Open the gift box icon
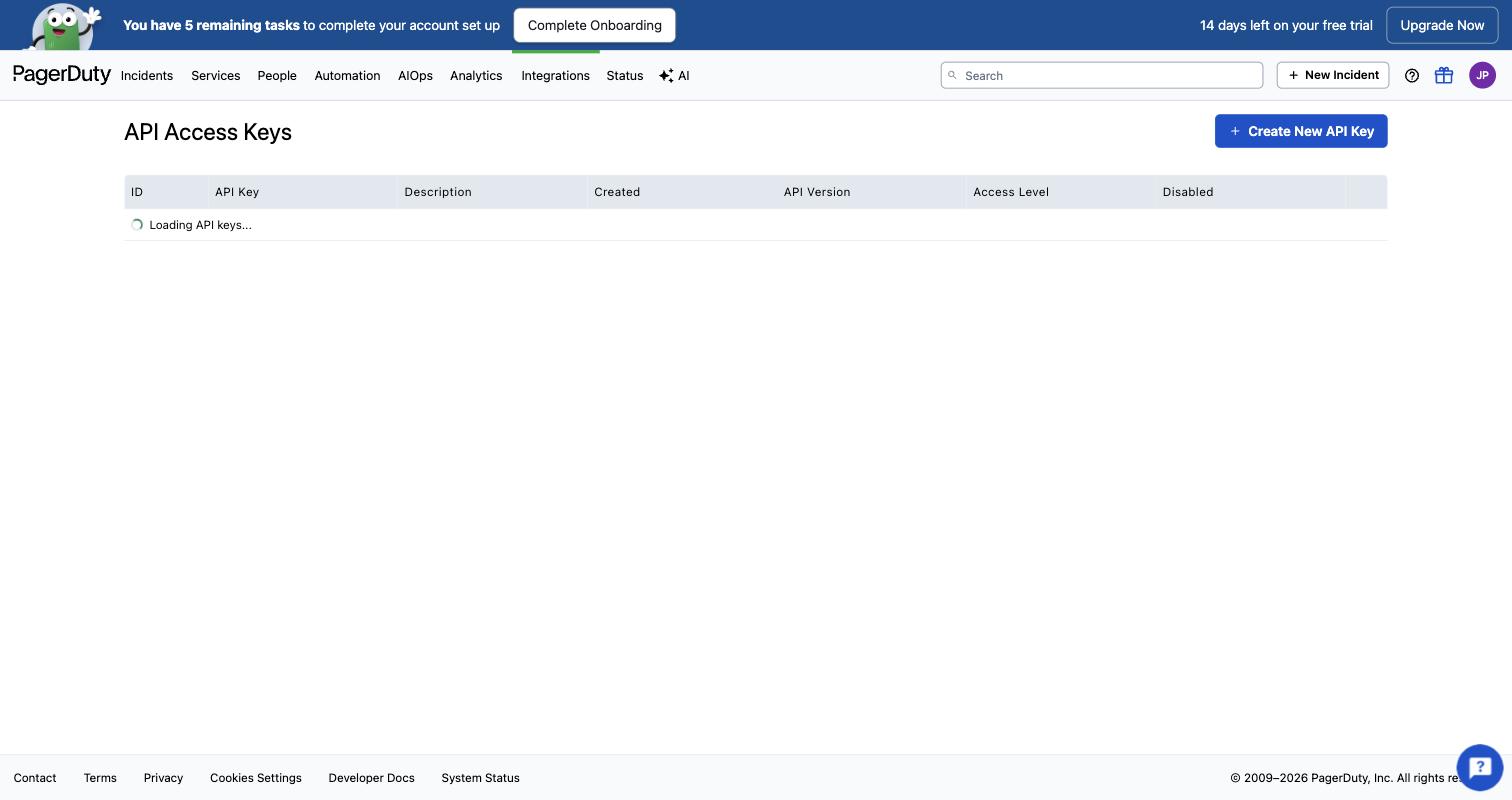The height and width of the screenshot is (800, 1512). coord(1444,75)
